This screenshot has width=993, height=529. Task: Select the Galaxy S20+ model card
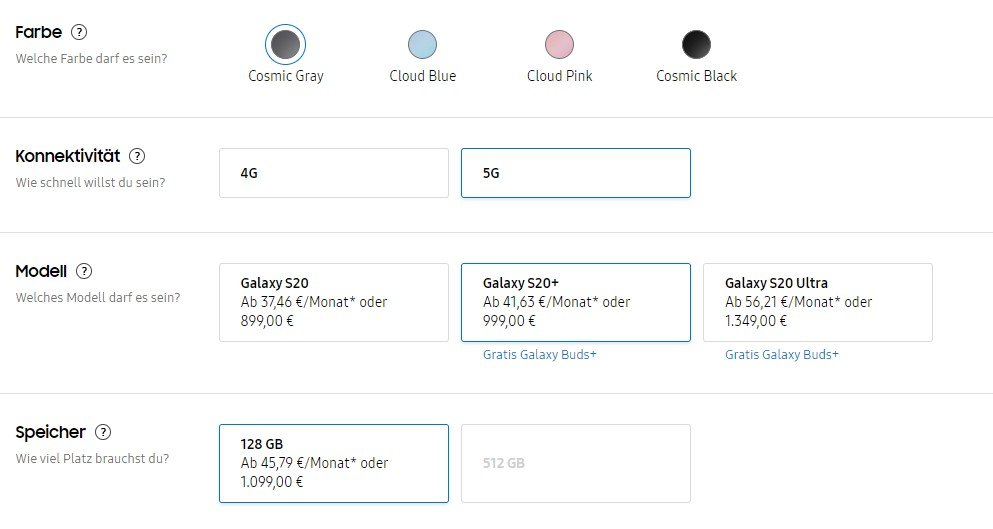576,303
